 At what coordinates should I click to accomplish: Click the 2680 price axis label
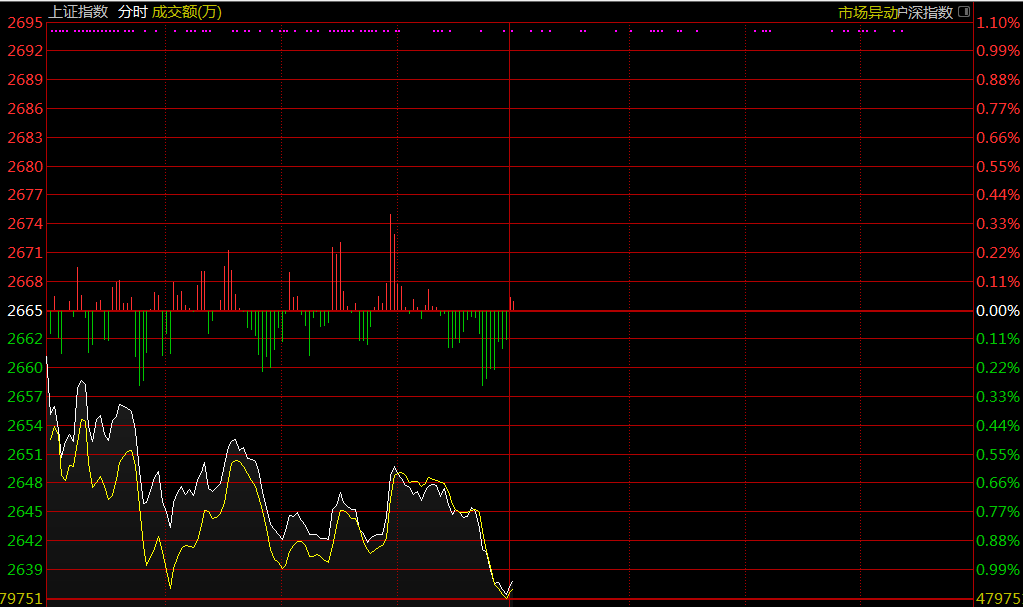click(x=25, y=166)
